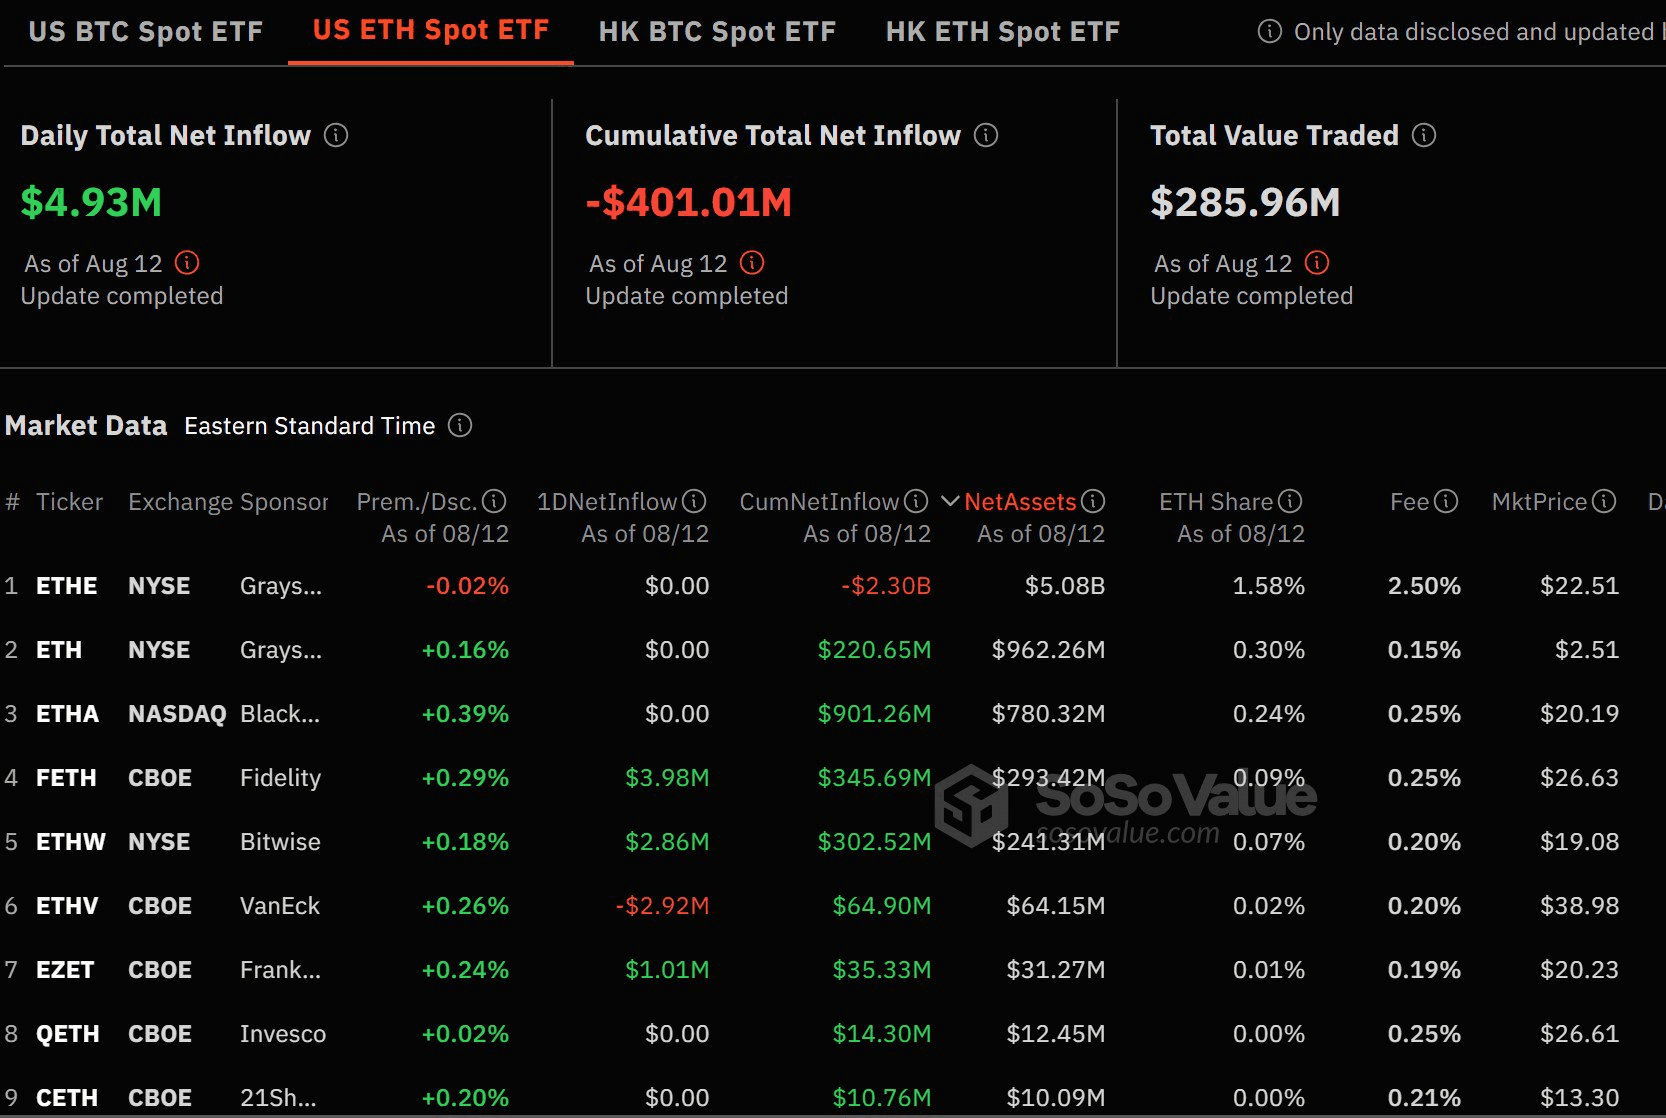Click red alert icon under Daily Total Net Inflow
This screenshot has height=1118, width=1666.
(187, 263)
